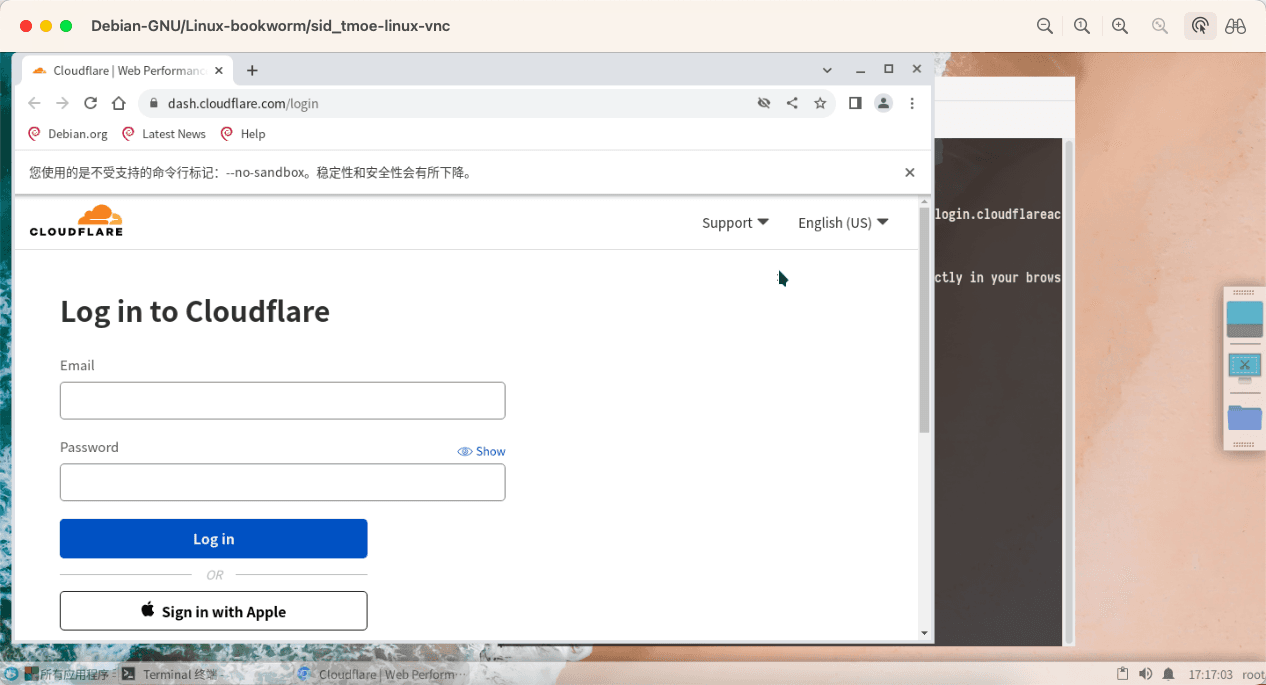
Task: Click the browser home icon
Action: (118, 103)
